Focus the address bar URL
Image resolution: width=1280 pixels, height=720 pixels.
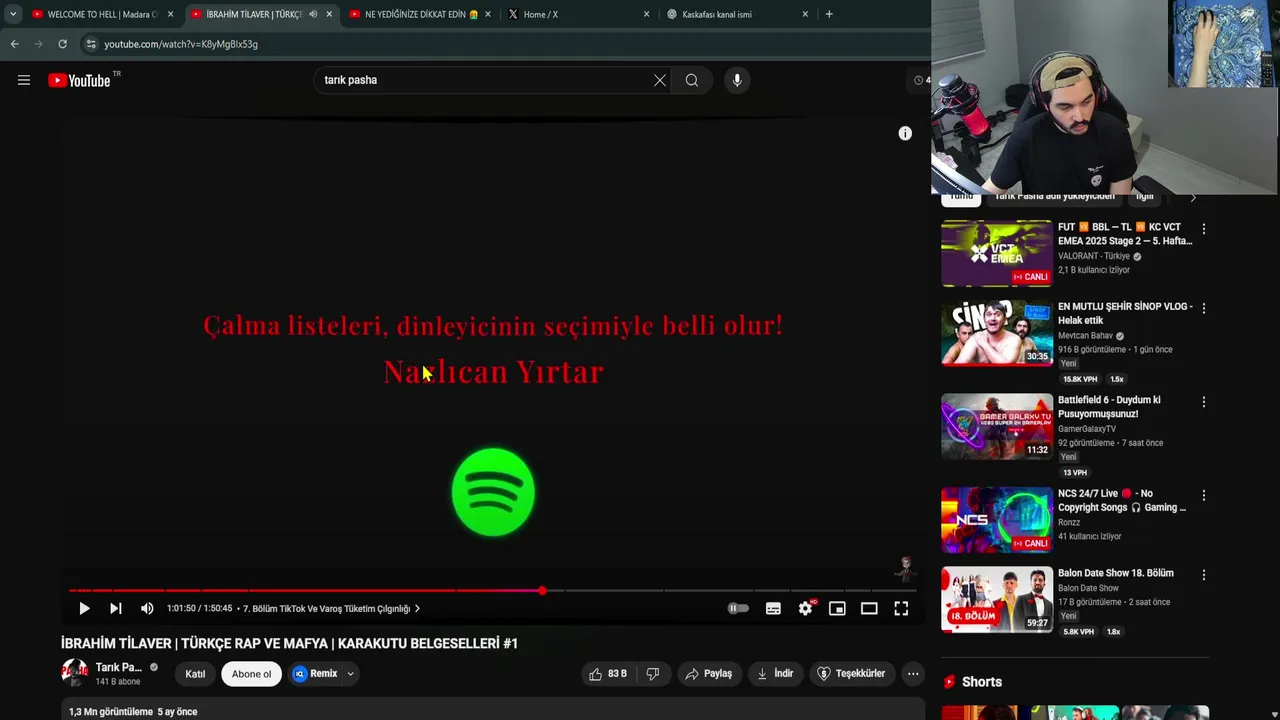point(181,44)
